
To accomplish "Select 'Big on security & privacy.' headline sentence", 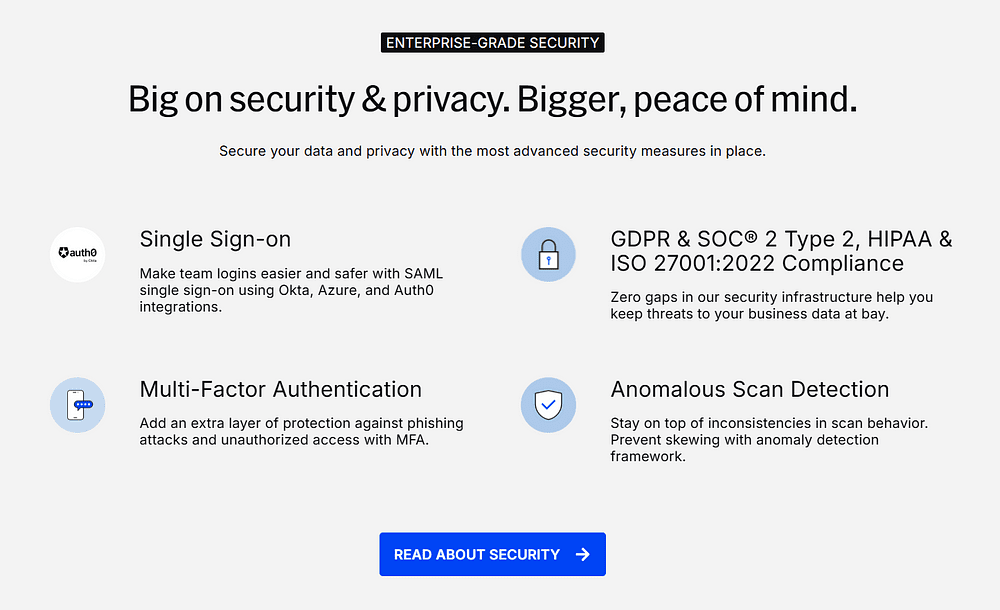I will tap(320, 100).
